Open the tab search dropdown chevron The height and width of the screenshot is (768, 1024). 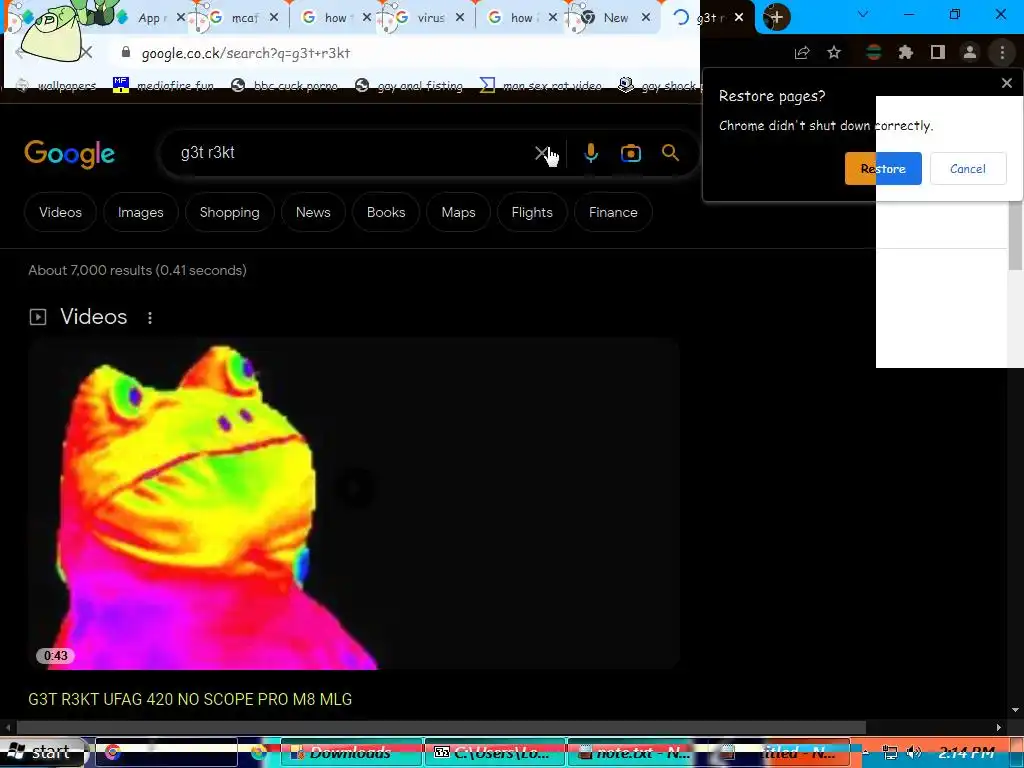pos(863,14)
